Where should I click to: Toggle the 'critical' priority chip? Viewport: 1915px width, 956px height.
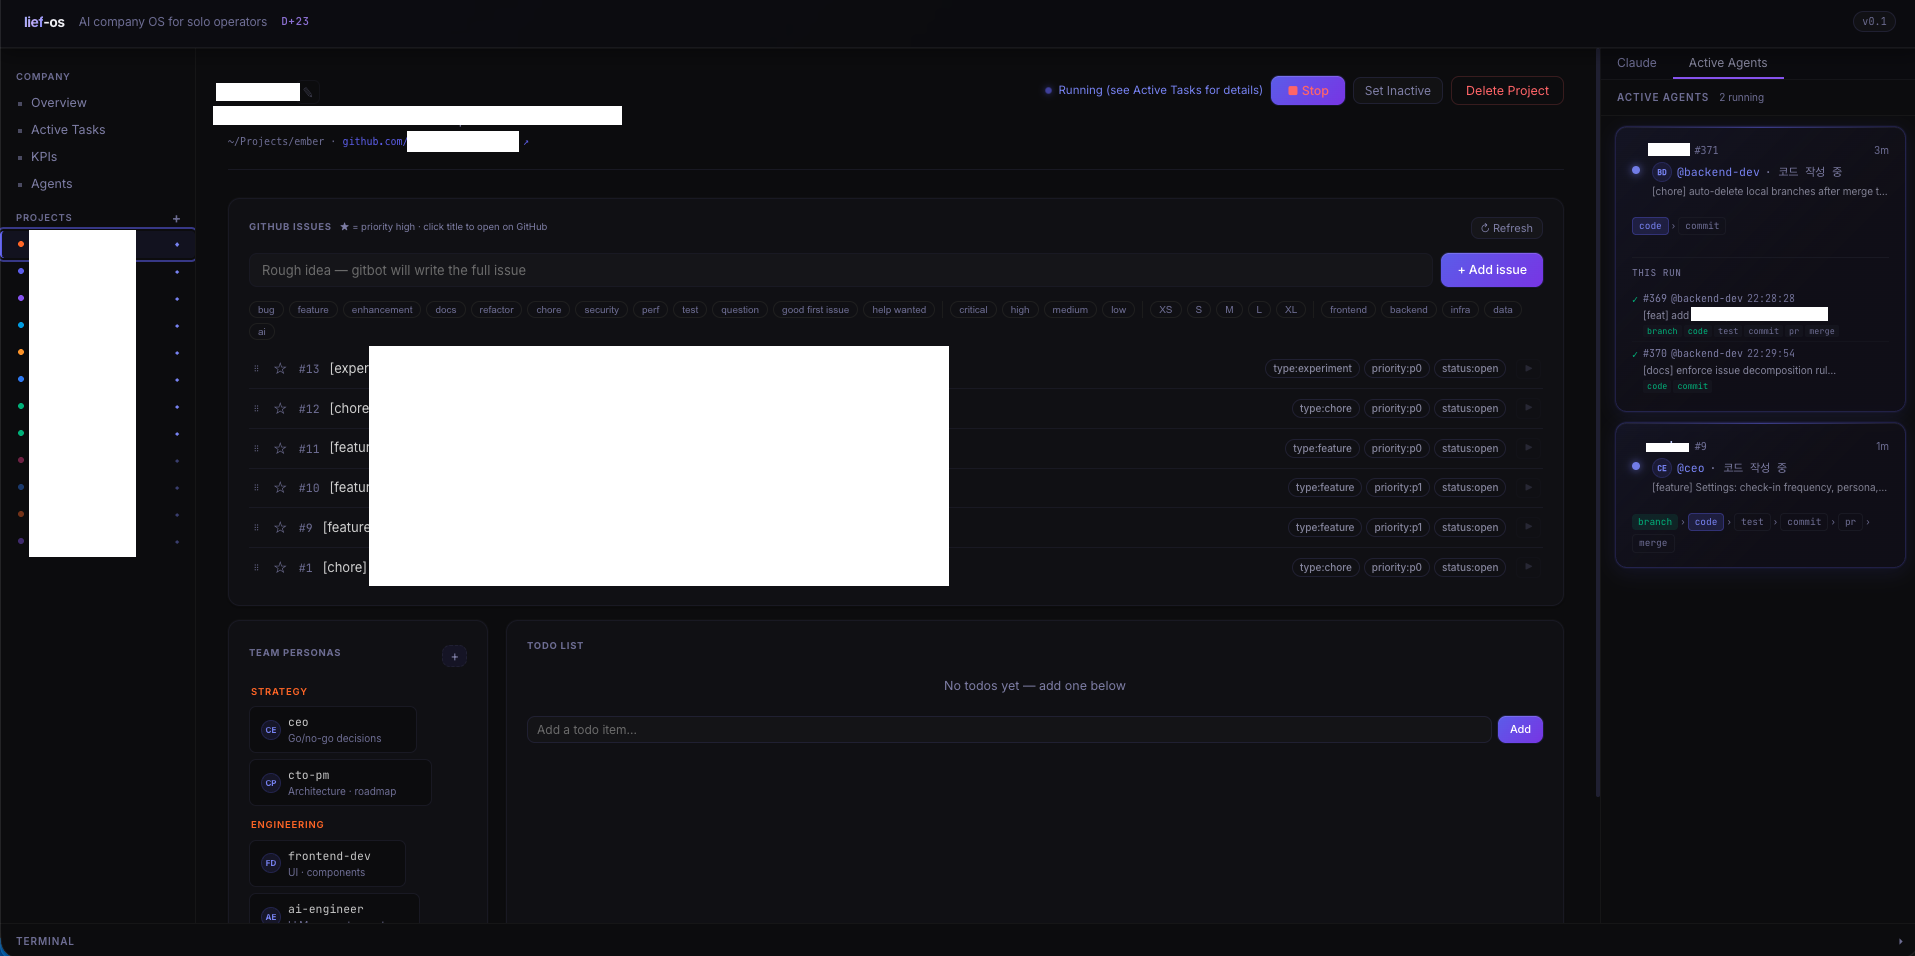pos(973,310)
